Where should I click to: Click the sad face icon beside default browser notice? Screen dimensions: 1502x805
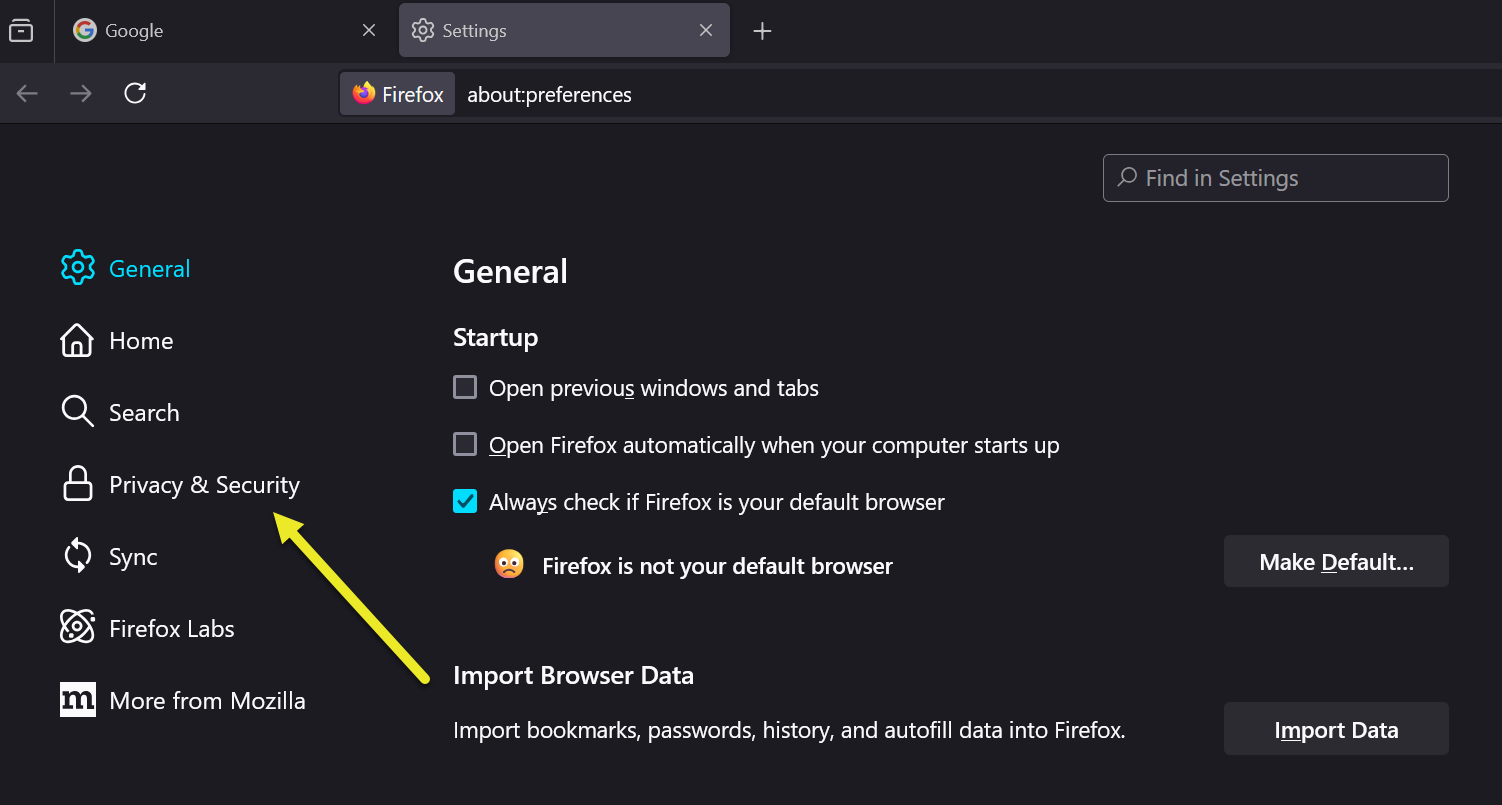click(509, 564)
